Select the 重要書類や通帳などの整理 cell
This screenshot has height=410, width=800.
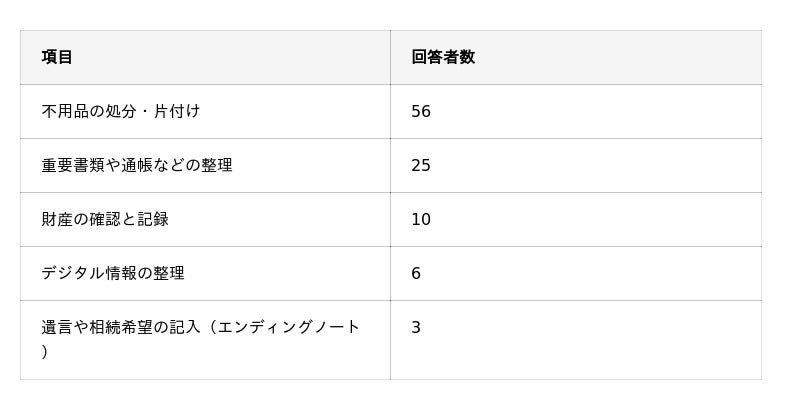pyautogui.click(x=137, y=165)
